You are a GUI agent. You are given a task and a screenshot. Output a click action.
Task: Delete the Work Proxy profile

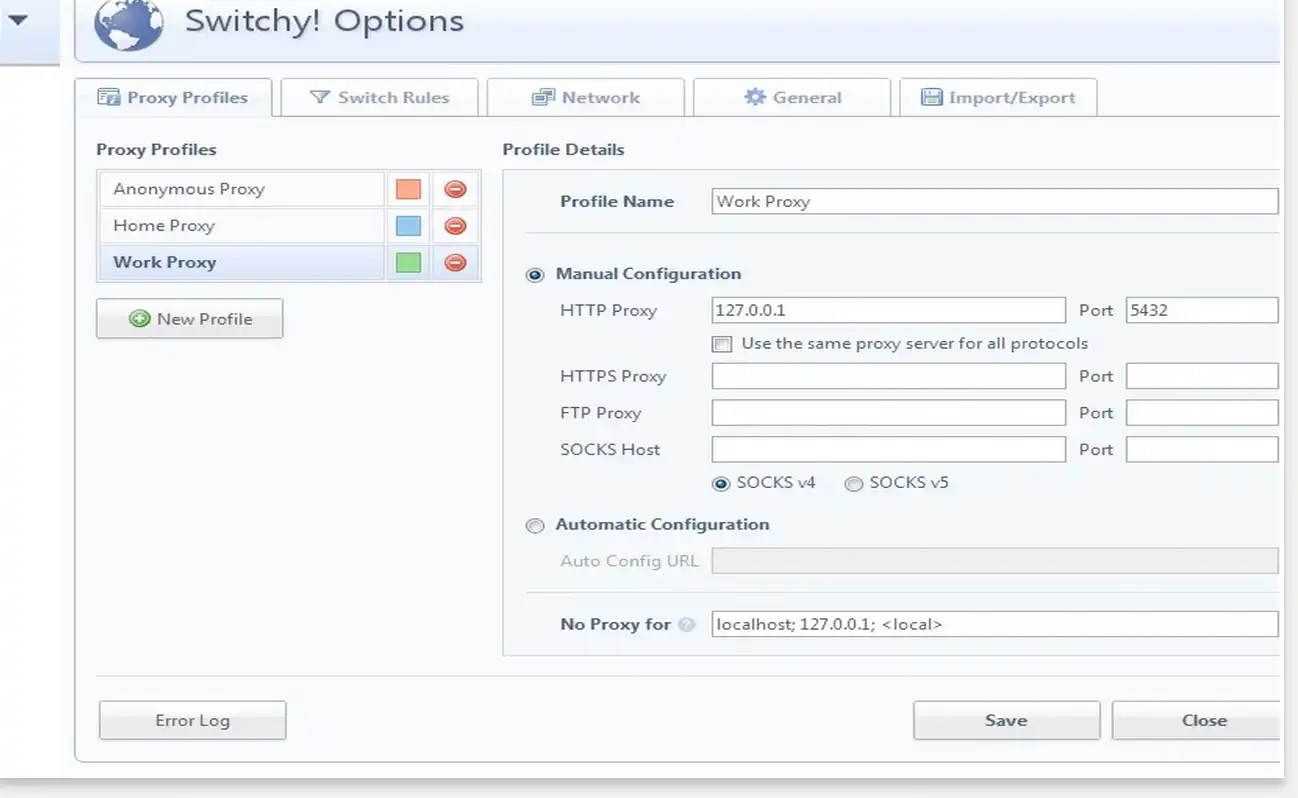pos(455,263)
